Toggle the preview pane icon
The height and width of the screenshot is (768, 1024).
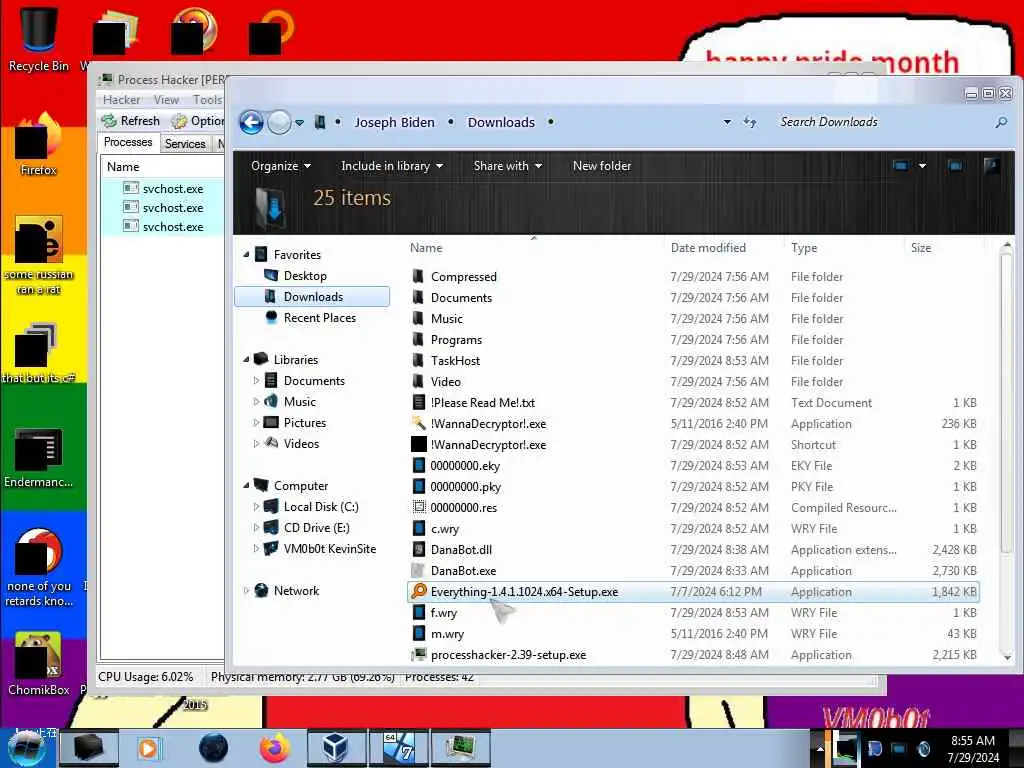(955, 166)
